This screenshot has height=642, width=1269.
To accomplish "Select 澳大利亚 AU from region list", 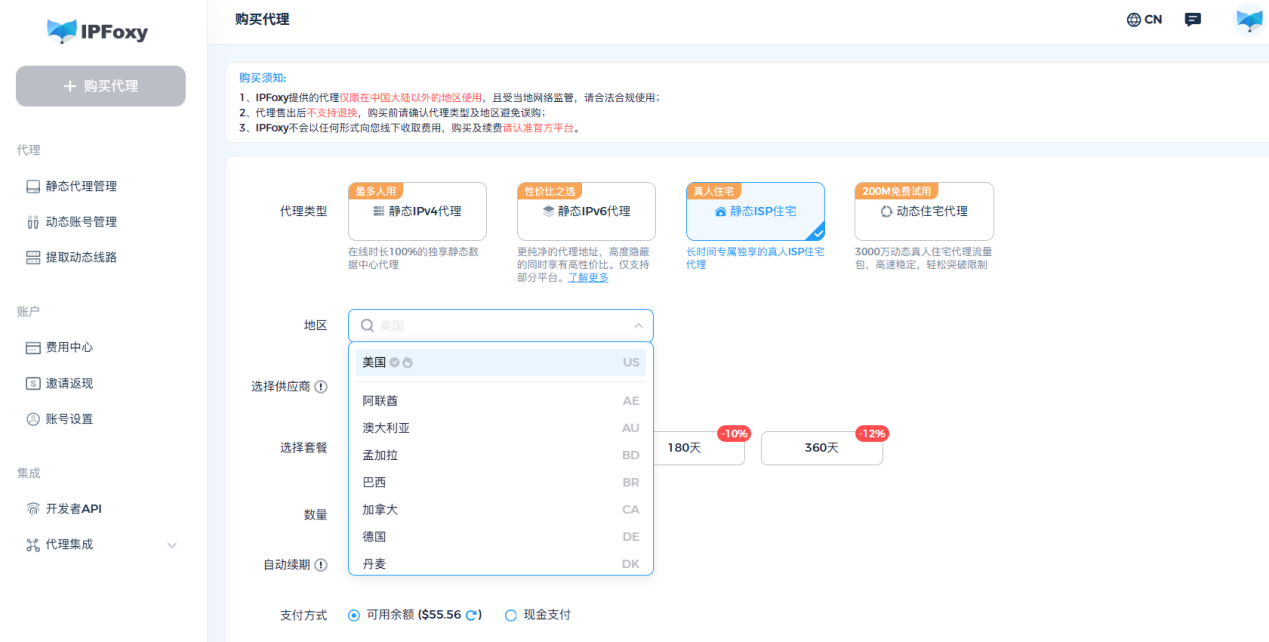I will coord(500,427).
